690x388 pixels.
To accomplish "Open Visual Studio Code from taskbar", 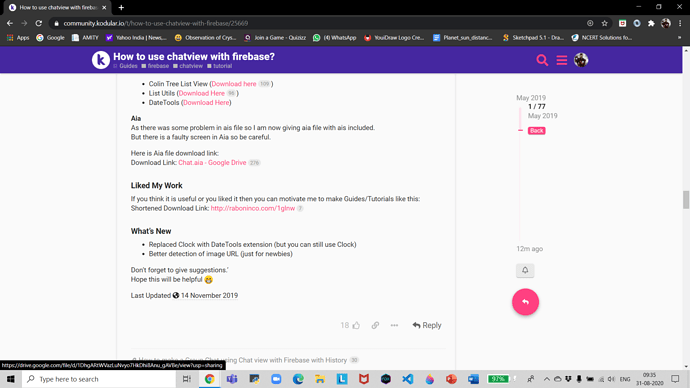I will coord(407,379).
